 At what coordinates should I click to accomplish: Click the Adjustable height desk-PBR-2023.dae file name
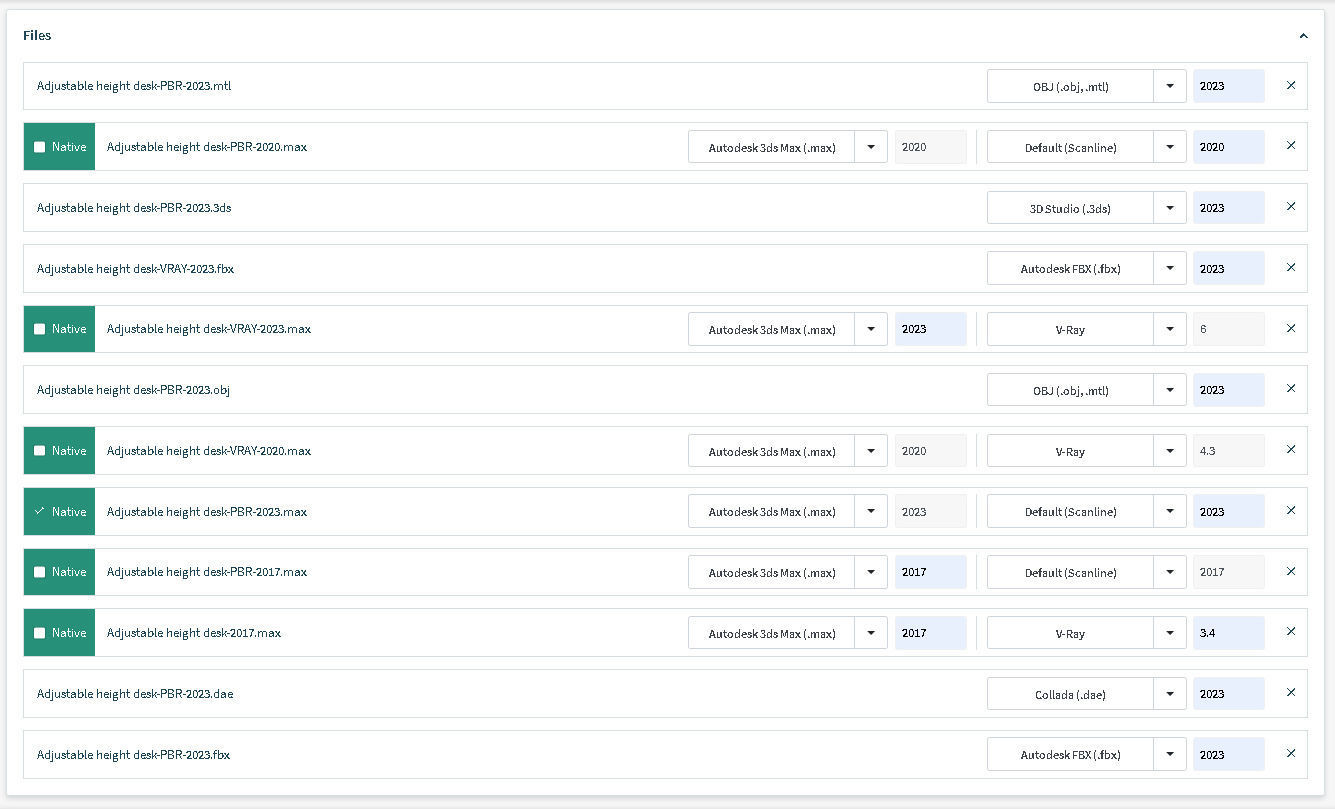click(x=135, y=693)
